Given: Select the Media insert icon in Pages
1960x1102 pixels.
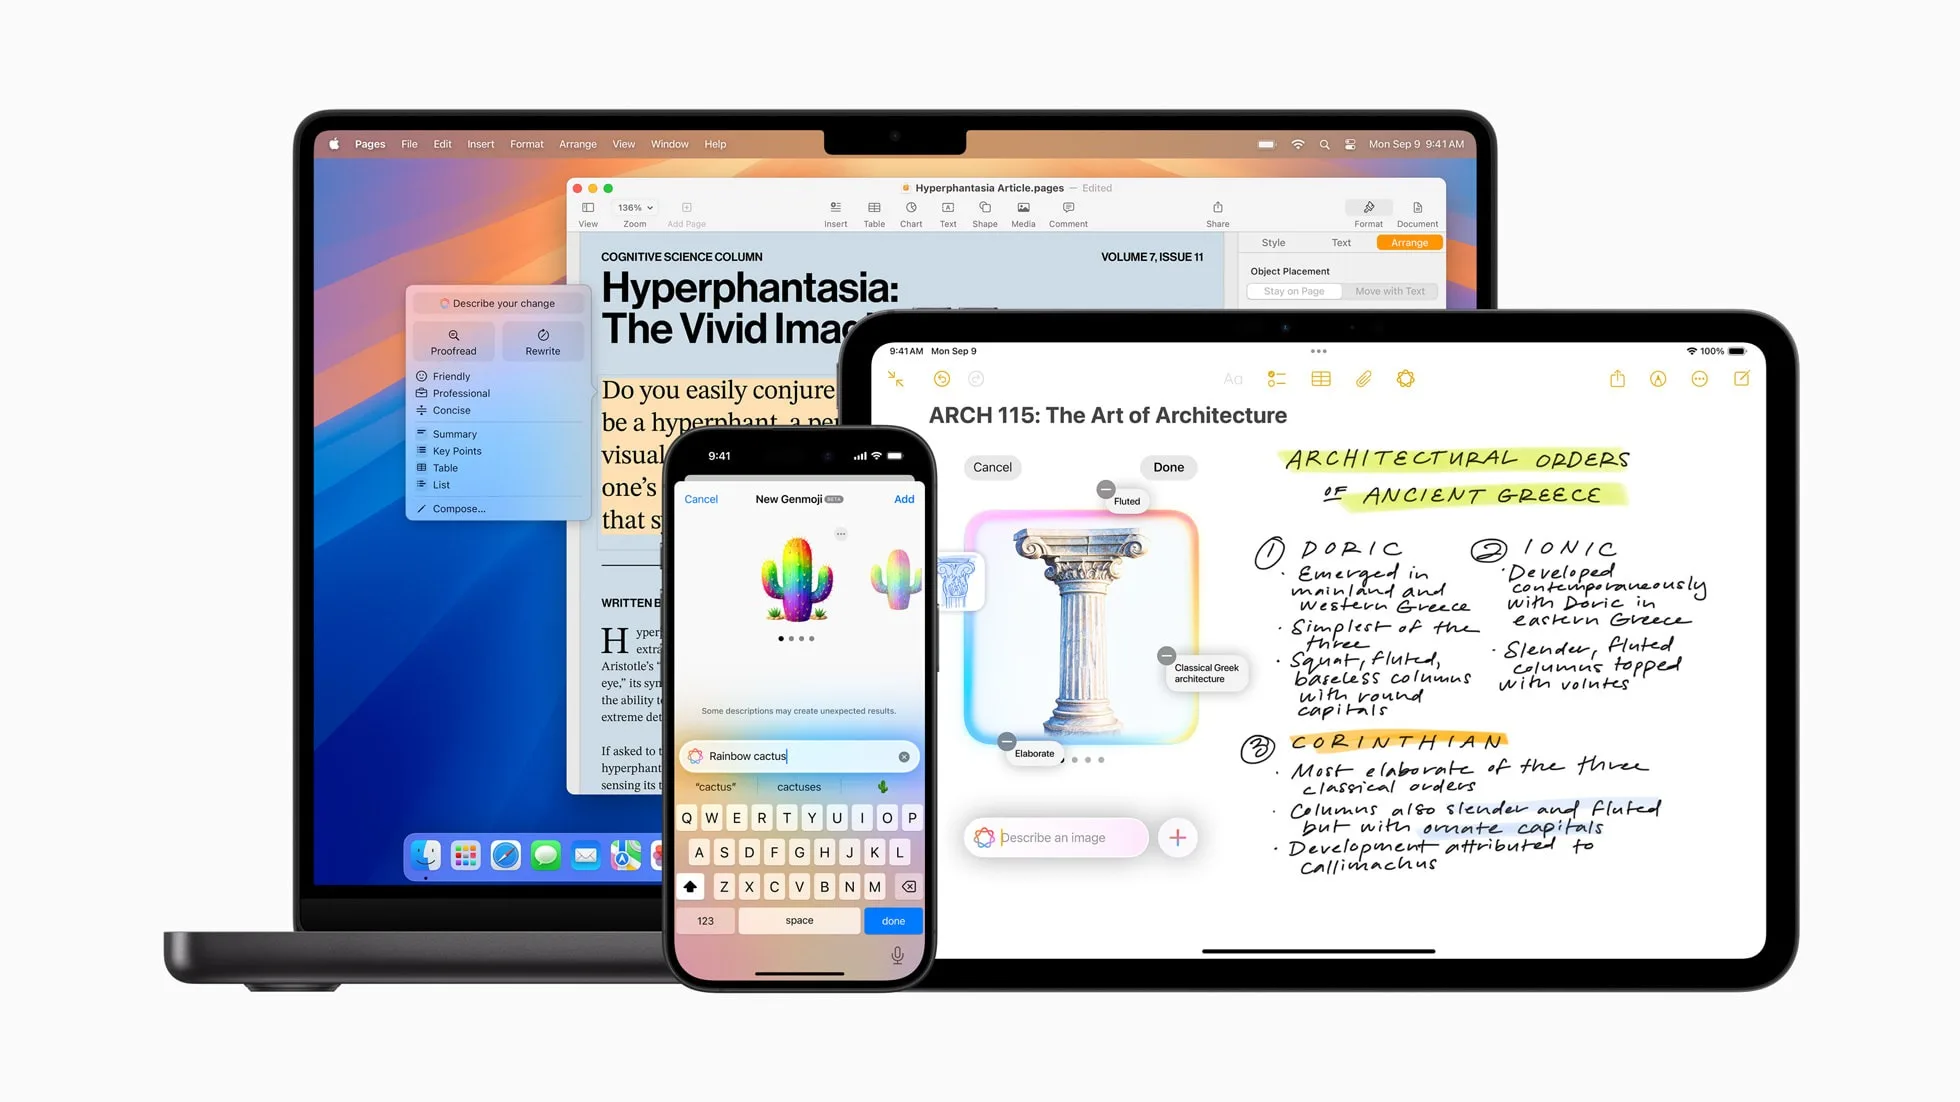Looking at the screenshot, I should [x=1019, y=213].
